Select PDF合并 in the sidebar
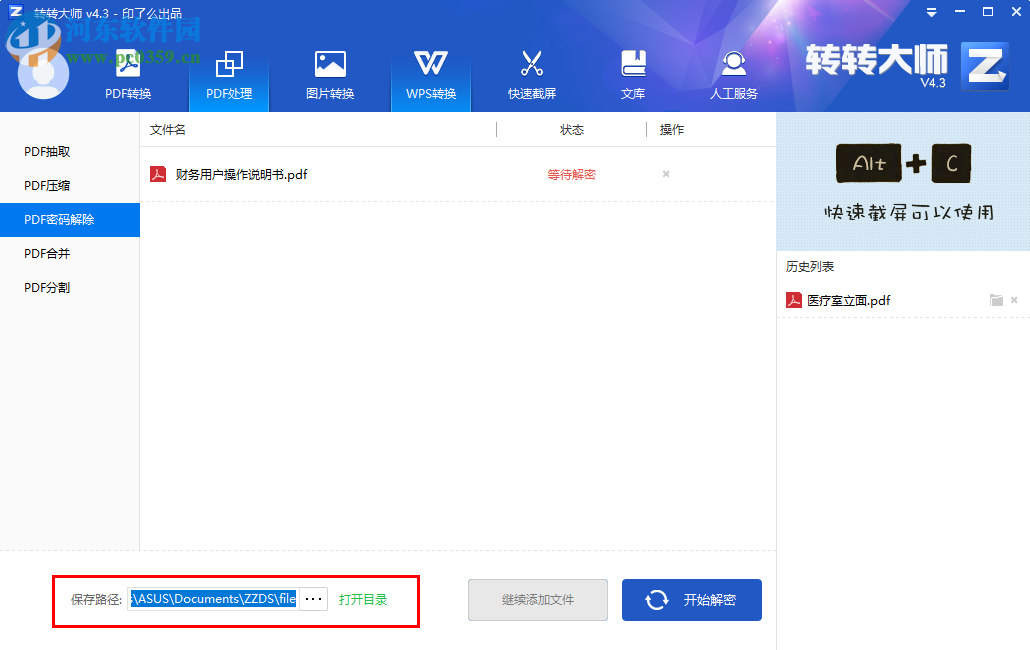1030x650 pixels. (x=46, y=253)
